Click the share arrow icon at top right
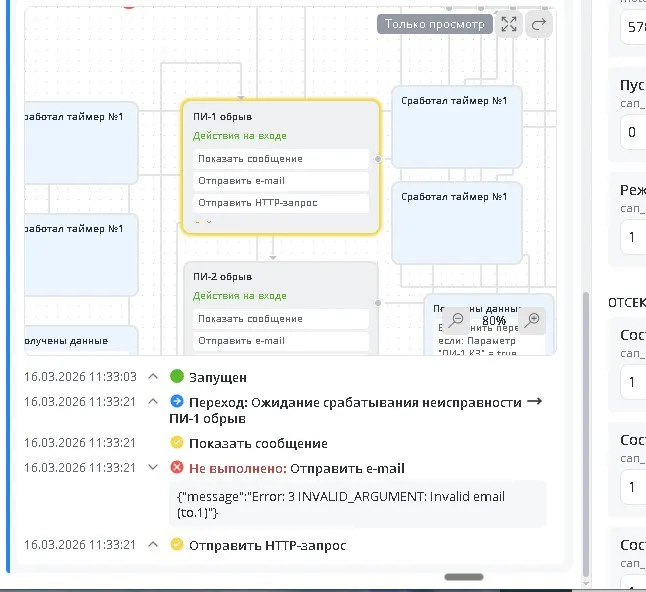This screenshot has width=646, height=592. [539, 24]
